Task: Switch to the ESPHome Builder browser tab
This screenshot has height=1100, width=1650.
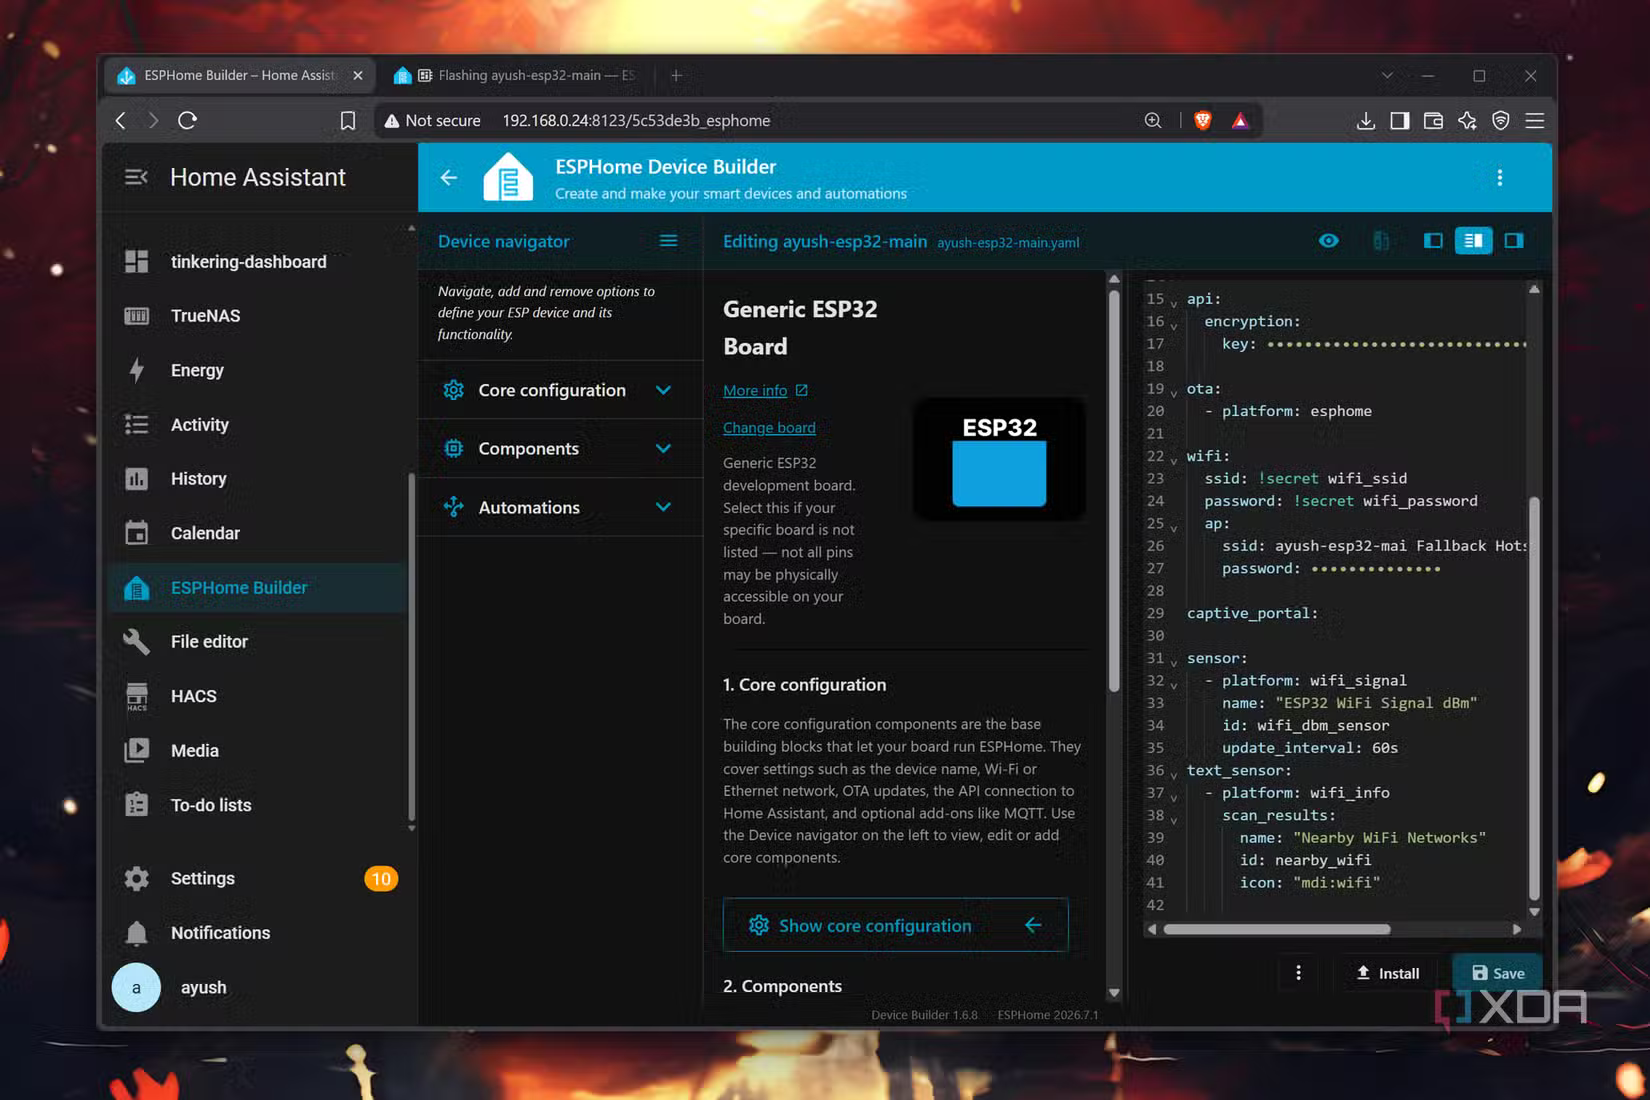Action: (x=240, y=76)
